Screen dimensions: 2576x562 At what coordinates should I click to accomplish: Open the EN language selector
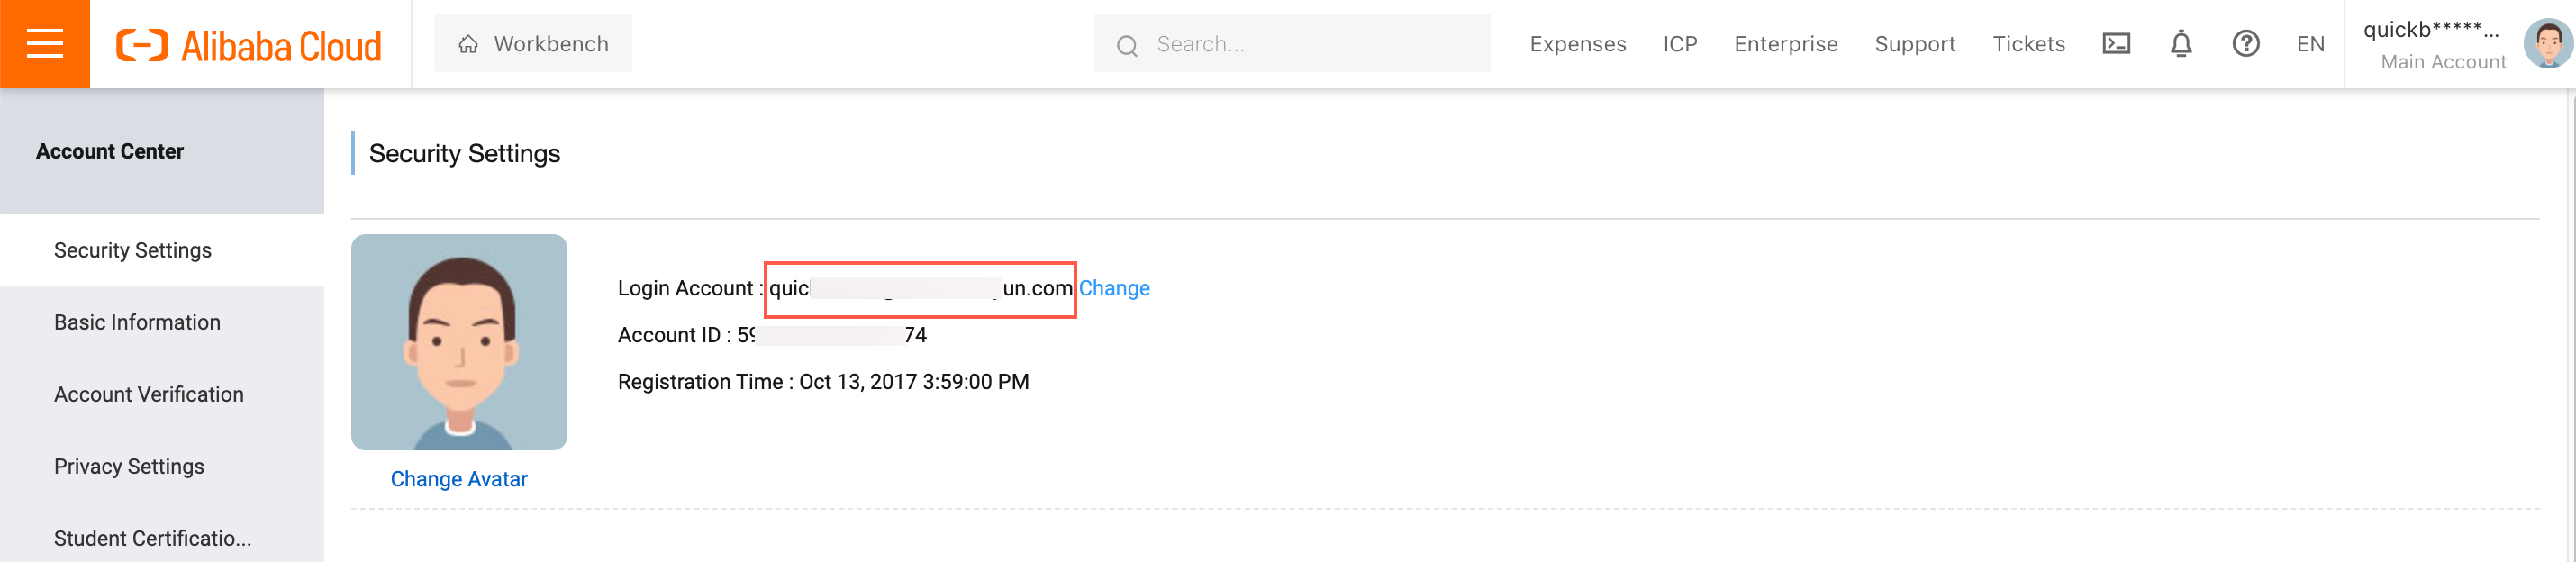pos(2310,44)
